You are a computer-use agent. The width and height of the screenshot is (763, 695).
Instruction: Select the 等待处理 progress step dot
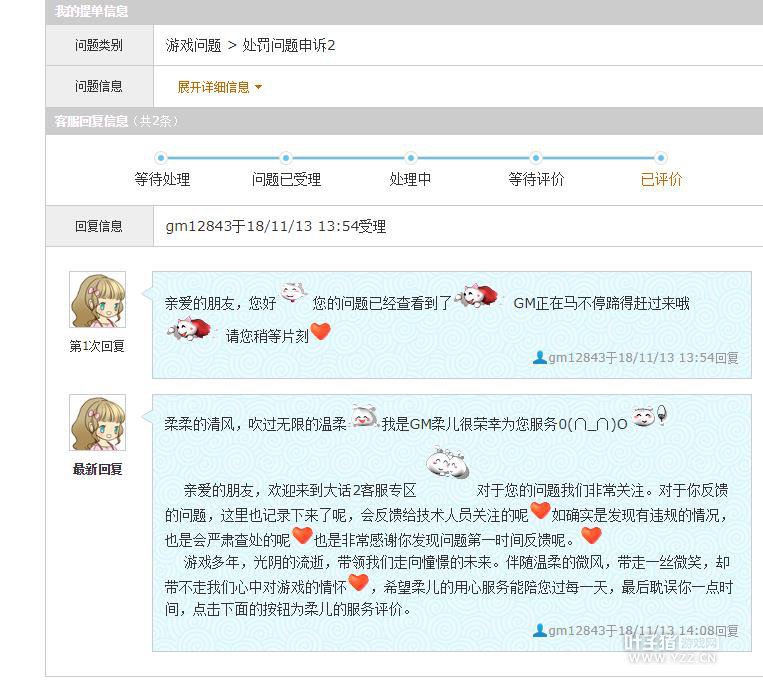(x=161, y=158)
